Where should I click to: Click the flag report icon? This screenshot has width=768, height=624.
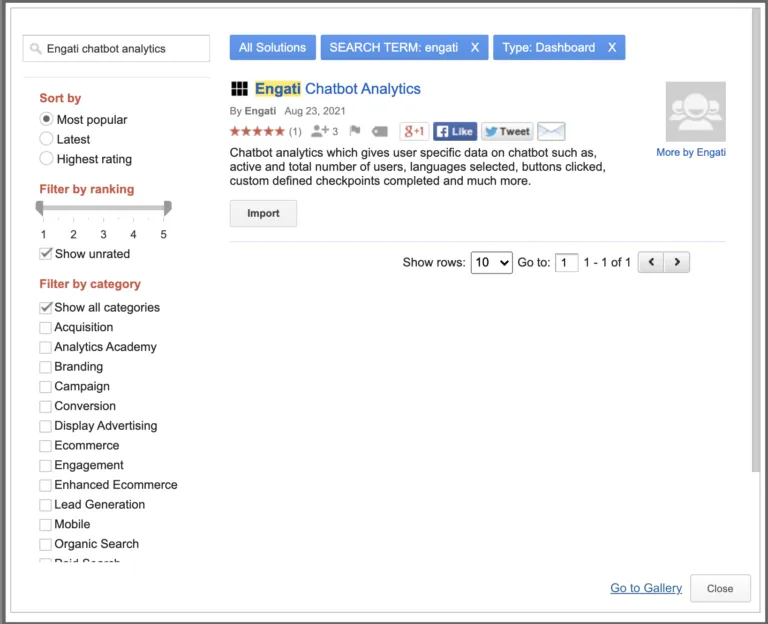(x=355, y=131)
